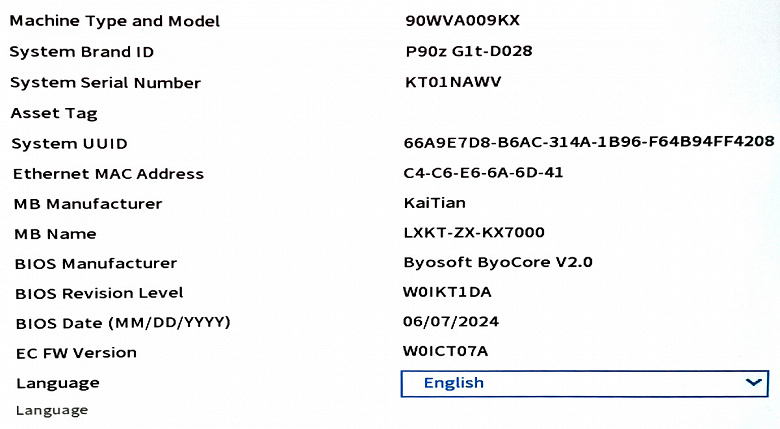Click the Ethernet MAC Address label
The image size is (780, 429).
(x=108, y=174)
